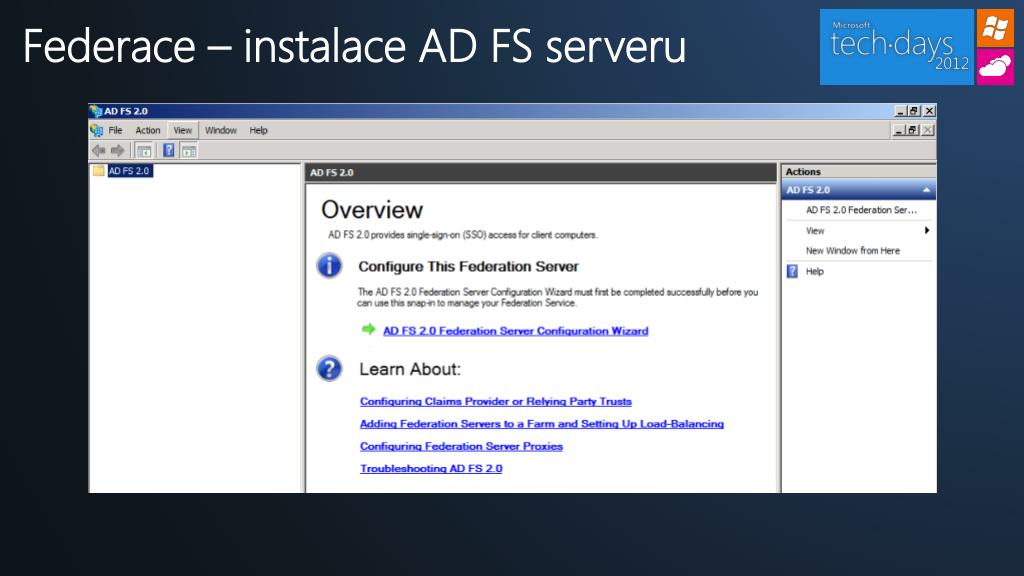
Task: Click the Help icon in Actions pane
Action: point(792,271)
